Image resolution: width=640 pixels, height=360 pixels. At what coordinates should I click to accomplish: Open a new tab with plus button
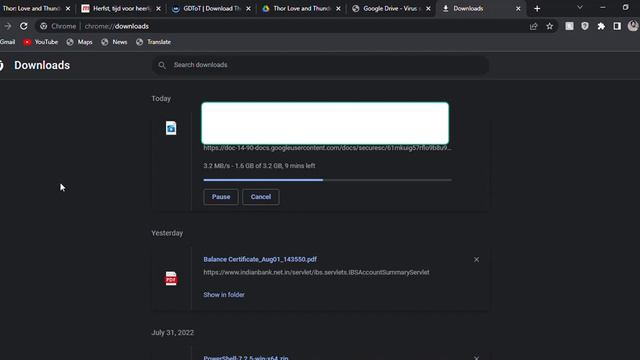pyautogui.click(x=537, y=9)
